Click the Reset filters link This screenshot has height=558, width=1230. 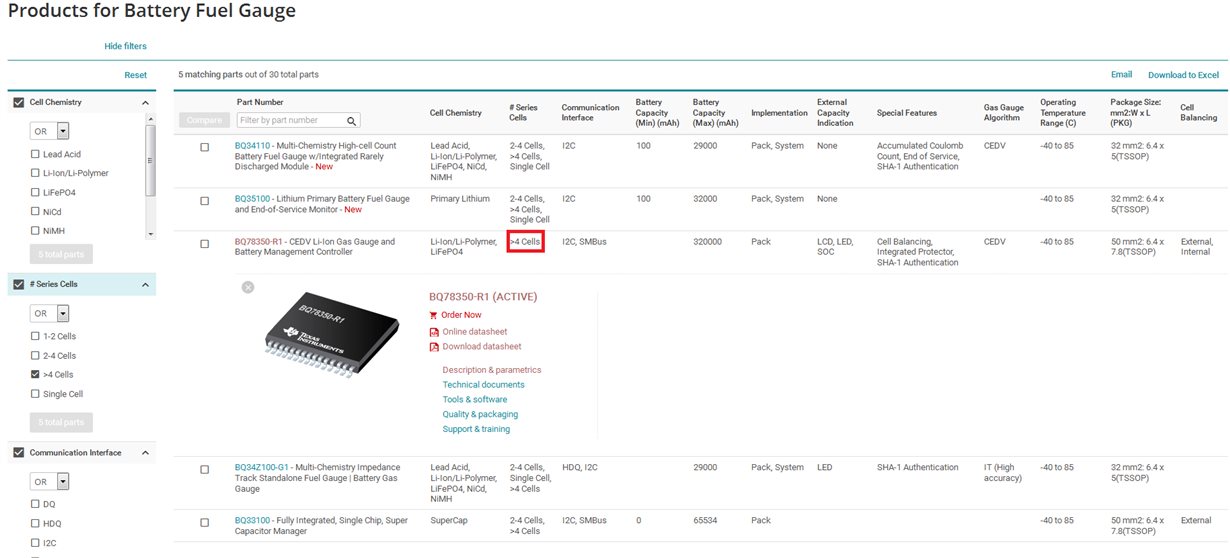[135, 75]
